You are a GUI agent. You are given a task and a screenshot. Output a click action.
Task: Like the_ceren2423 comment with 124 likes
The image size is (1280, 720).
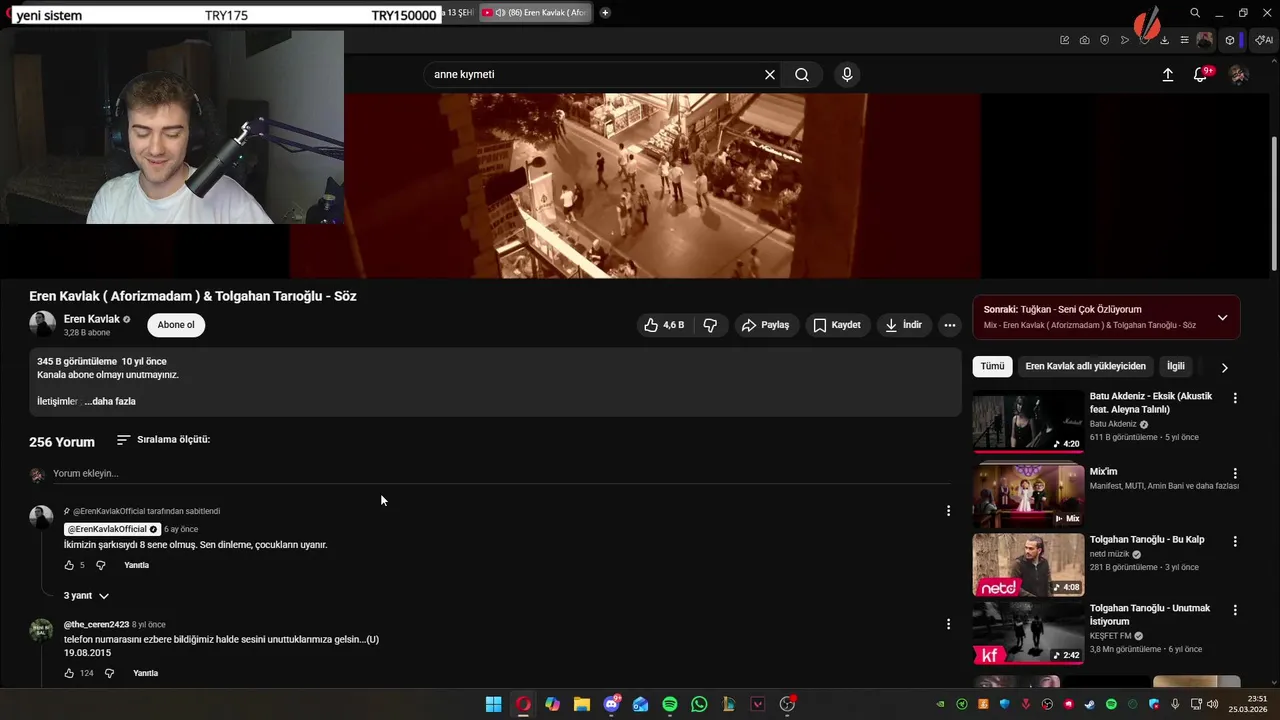(x=69, y=673)
